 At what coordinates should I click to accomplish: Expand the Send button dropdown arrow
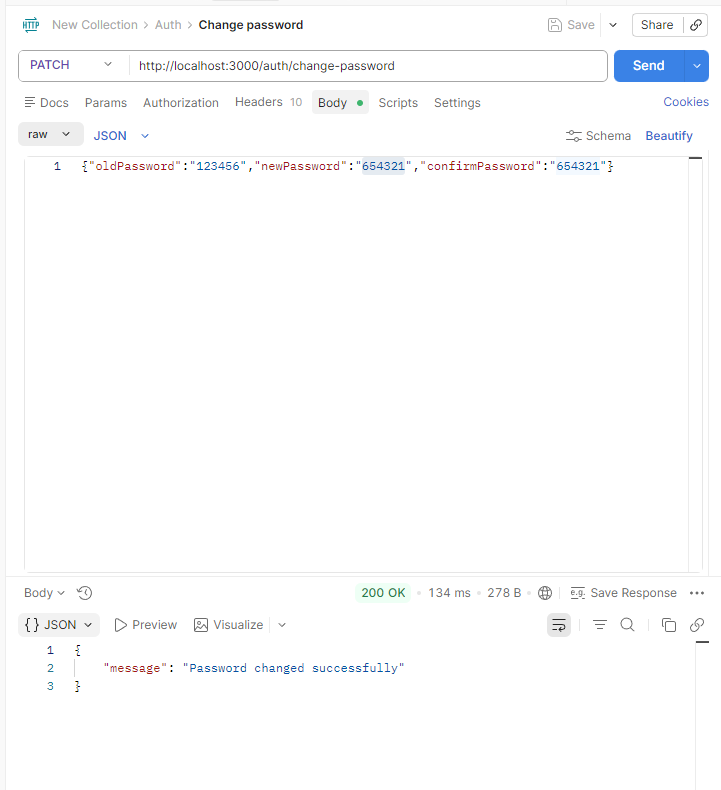[697, 66]
